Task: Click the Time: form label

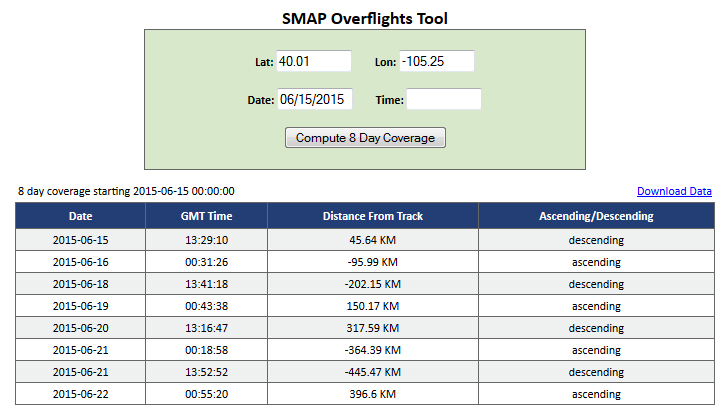Action: click(389, 100)
